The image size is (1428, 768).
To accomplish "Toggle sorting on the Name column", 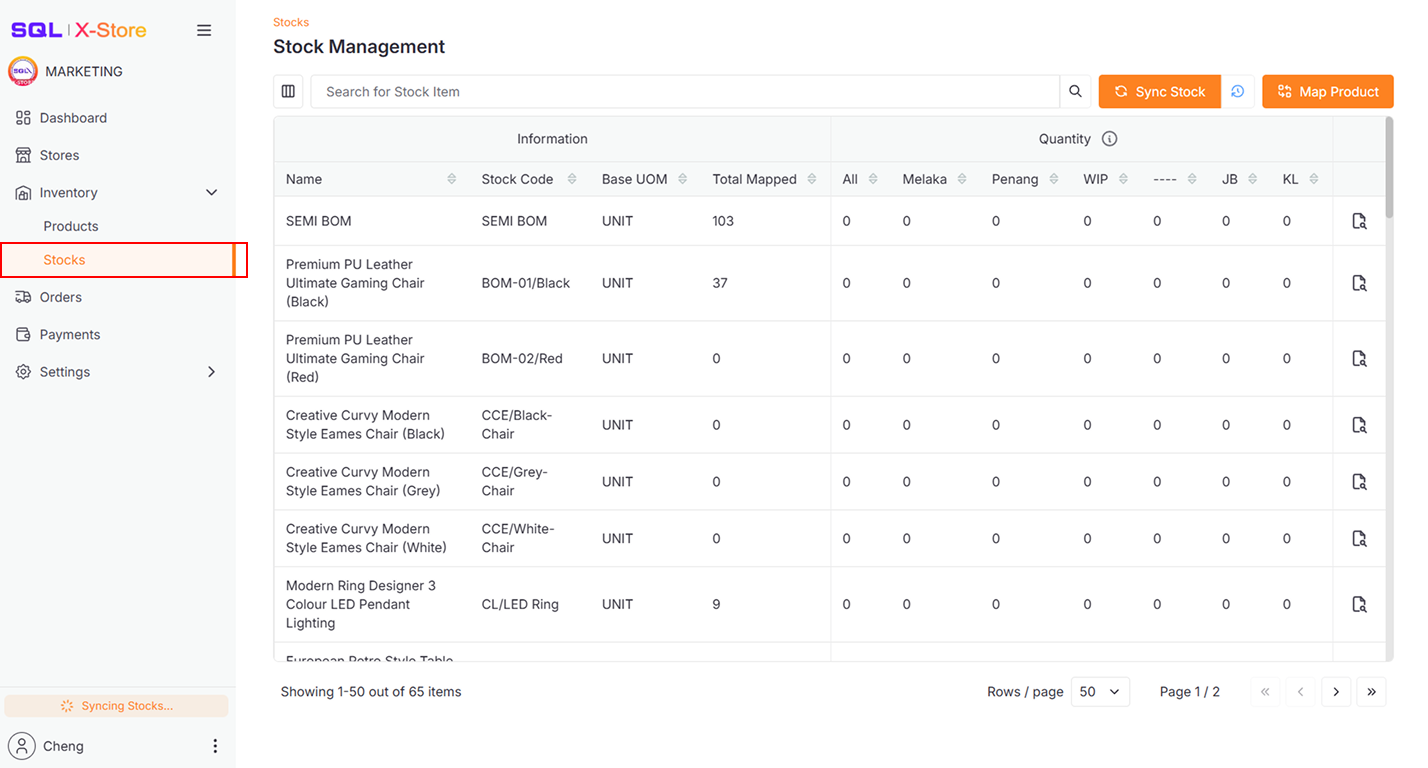I will coord(451,178).
